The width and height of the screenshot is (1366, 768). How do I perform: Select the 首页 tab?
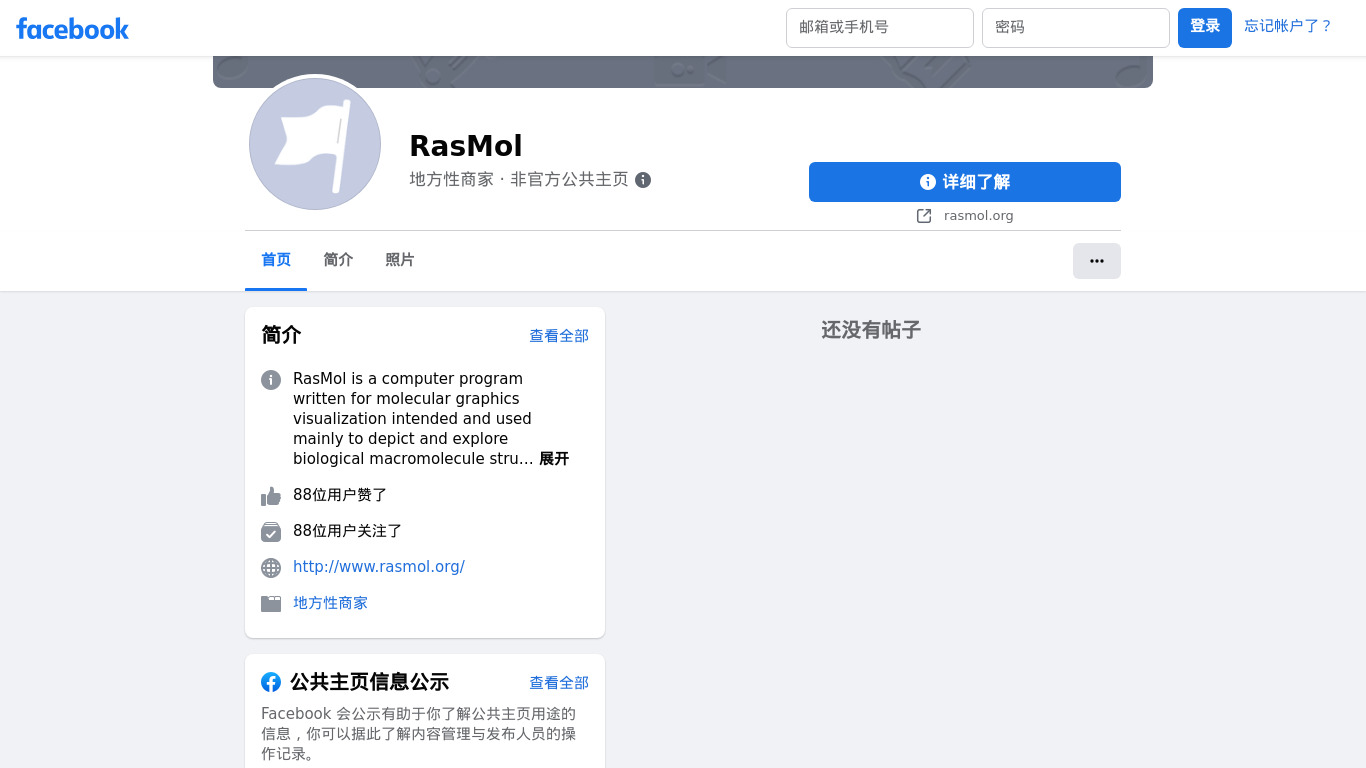276,260
